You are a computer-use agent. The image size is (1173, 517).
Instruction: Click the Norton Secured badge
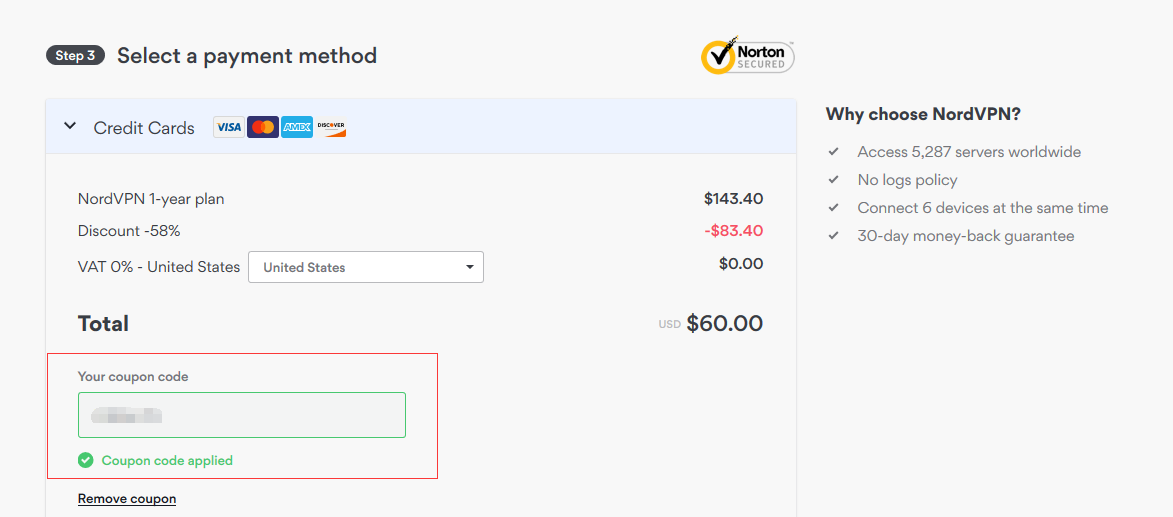pos(747,55)
